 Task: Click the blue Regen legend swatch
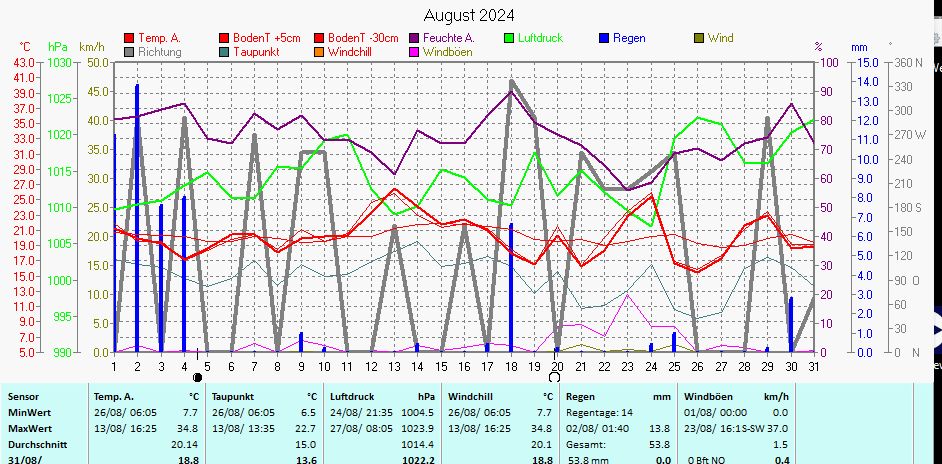[x=603, y=38]
